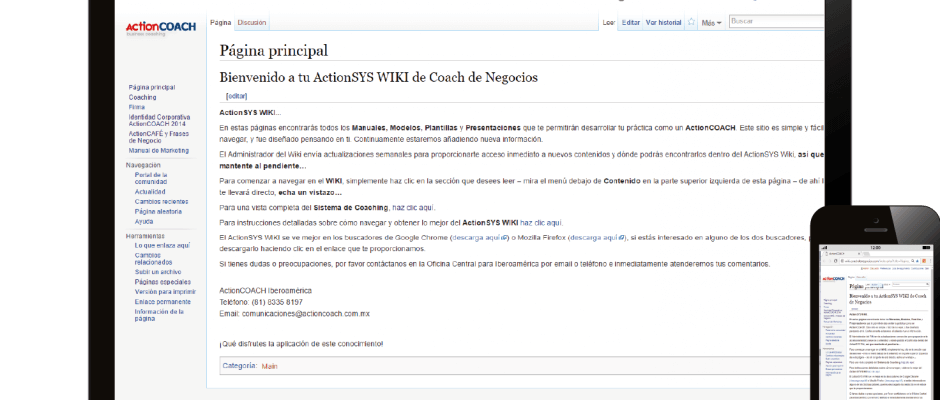Viewport: 940px width, 400px height.
Task: Open Página aleatoria link
Action: click(158, 211)
